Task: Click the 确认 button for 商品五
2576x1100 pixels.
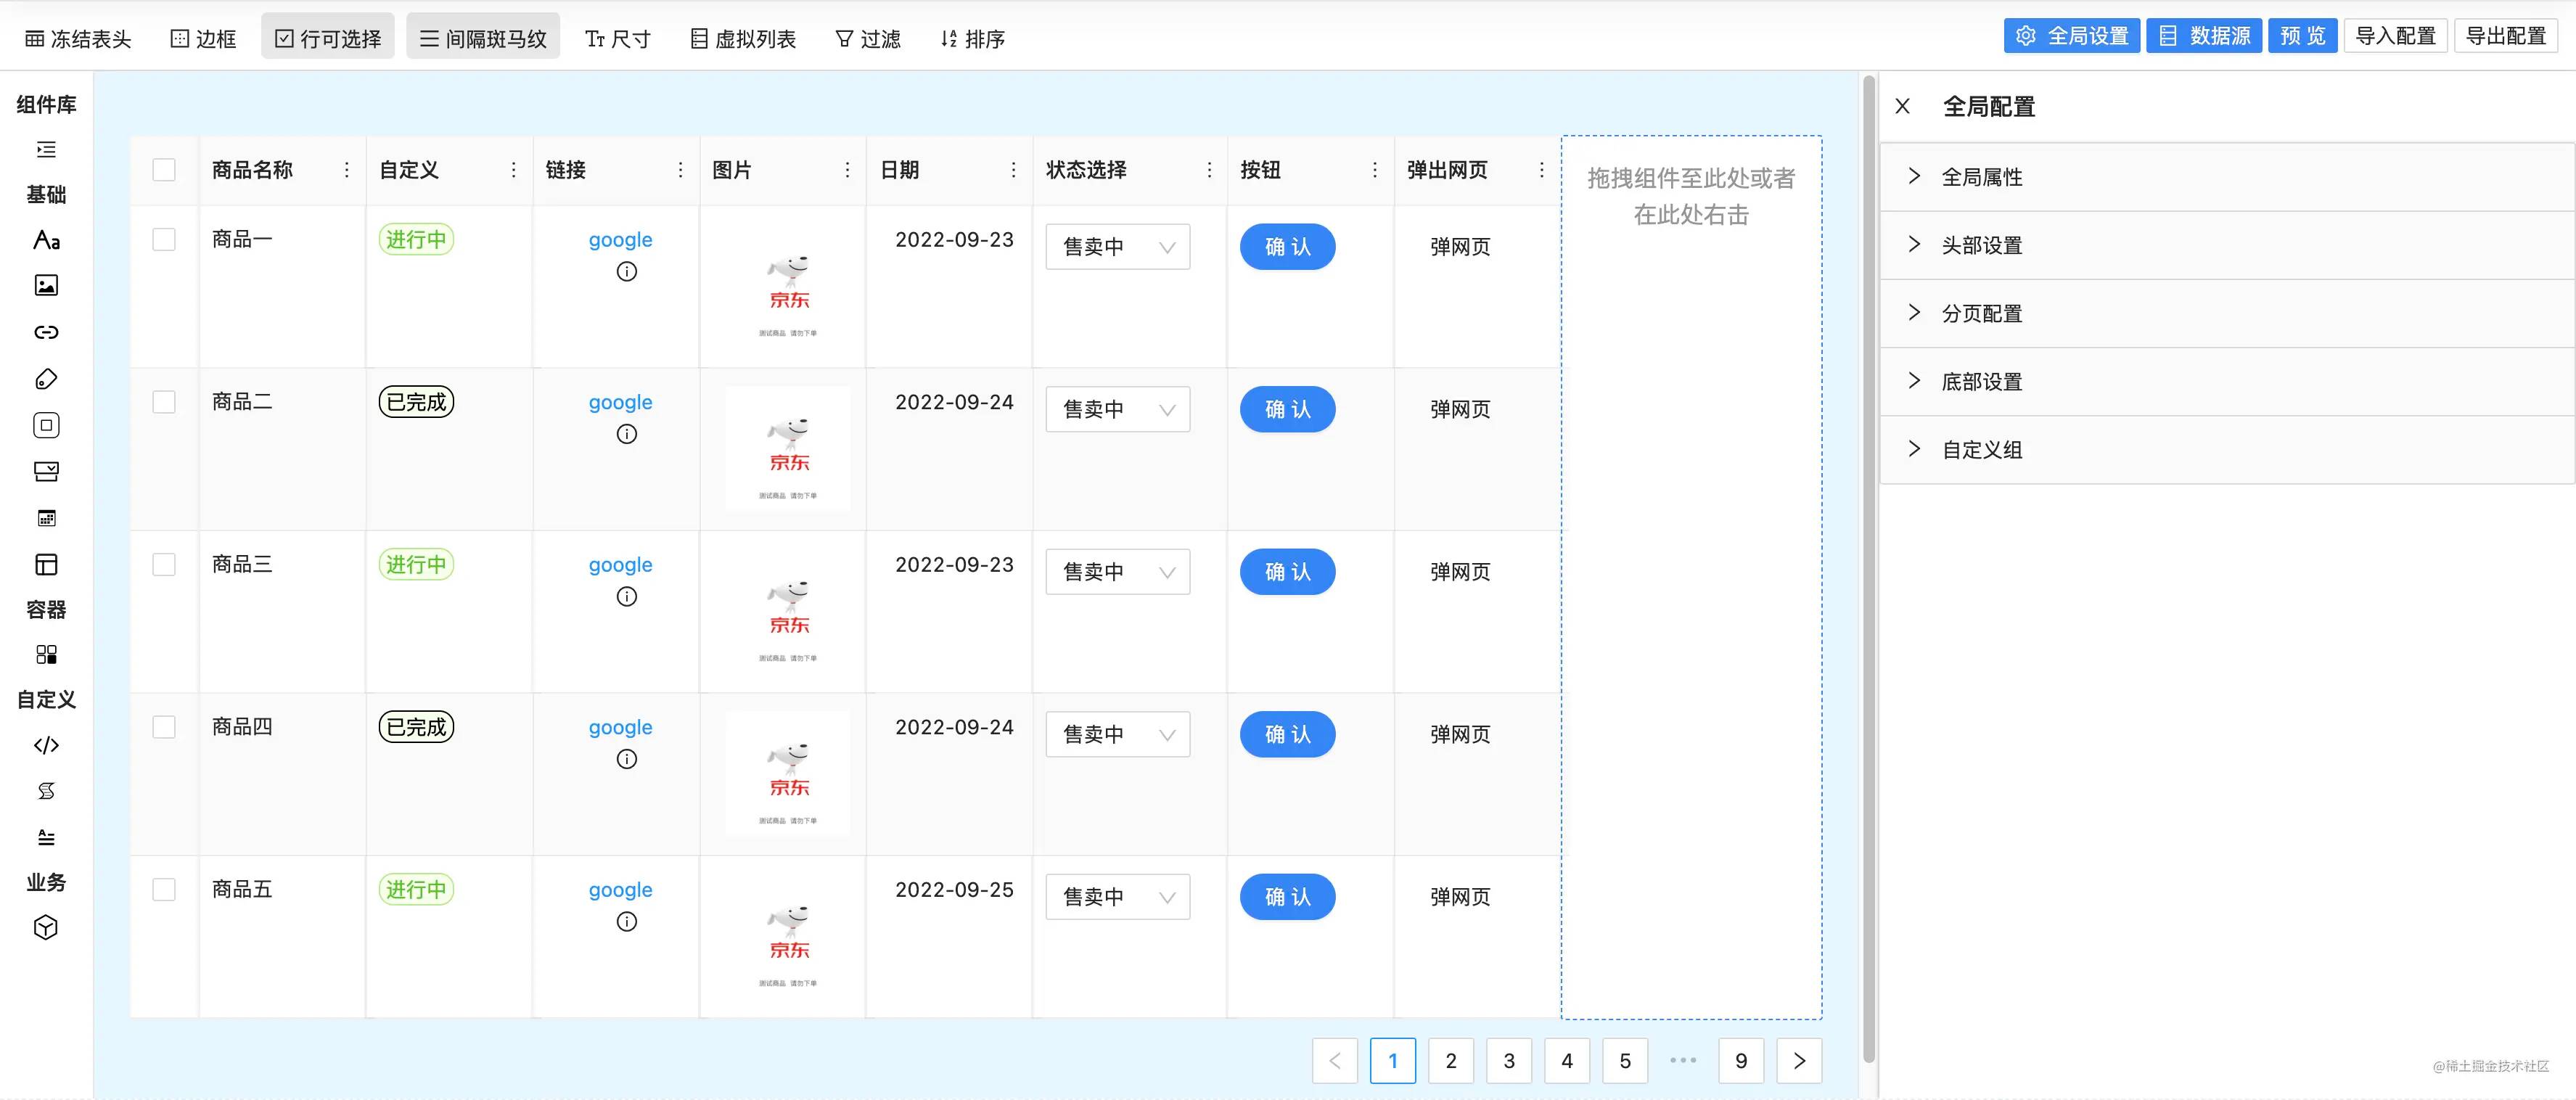Action: tap(1287, 897)
